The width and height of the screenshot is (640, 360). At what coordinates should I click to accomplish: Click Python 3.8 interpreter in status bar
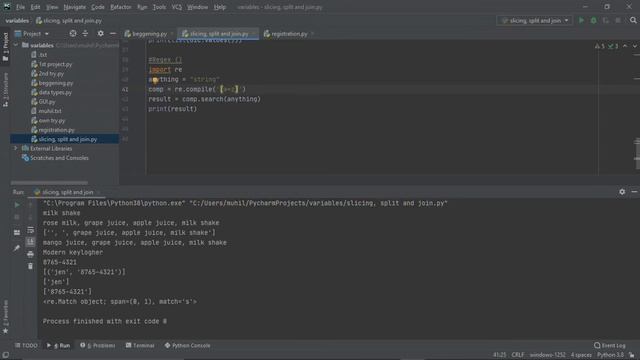(x=610, y=355)
